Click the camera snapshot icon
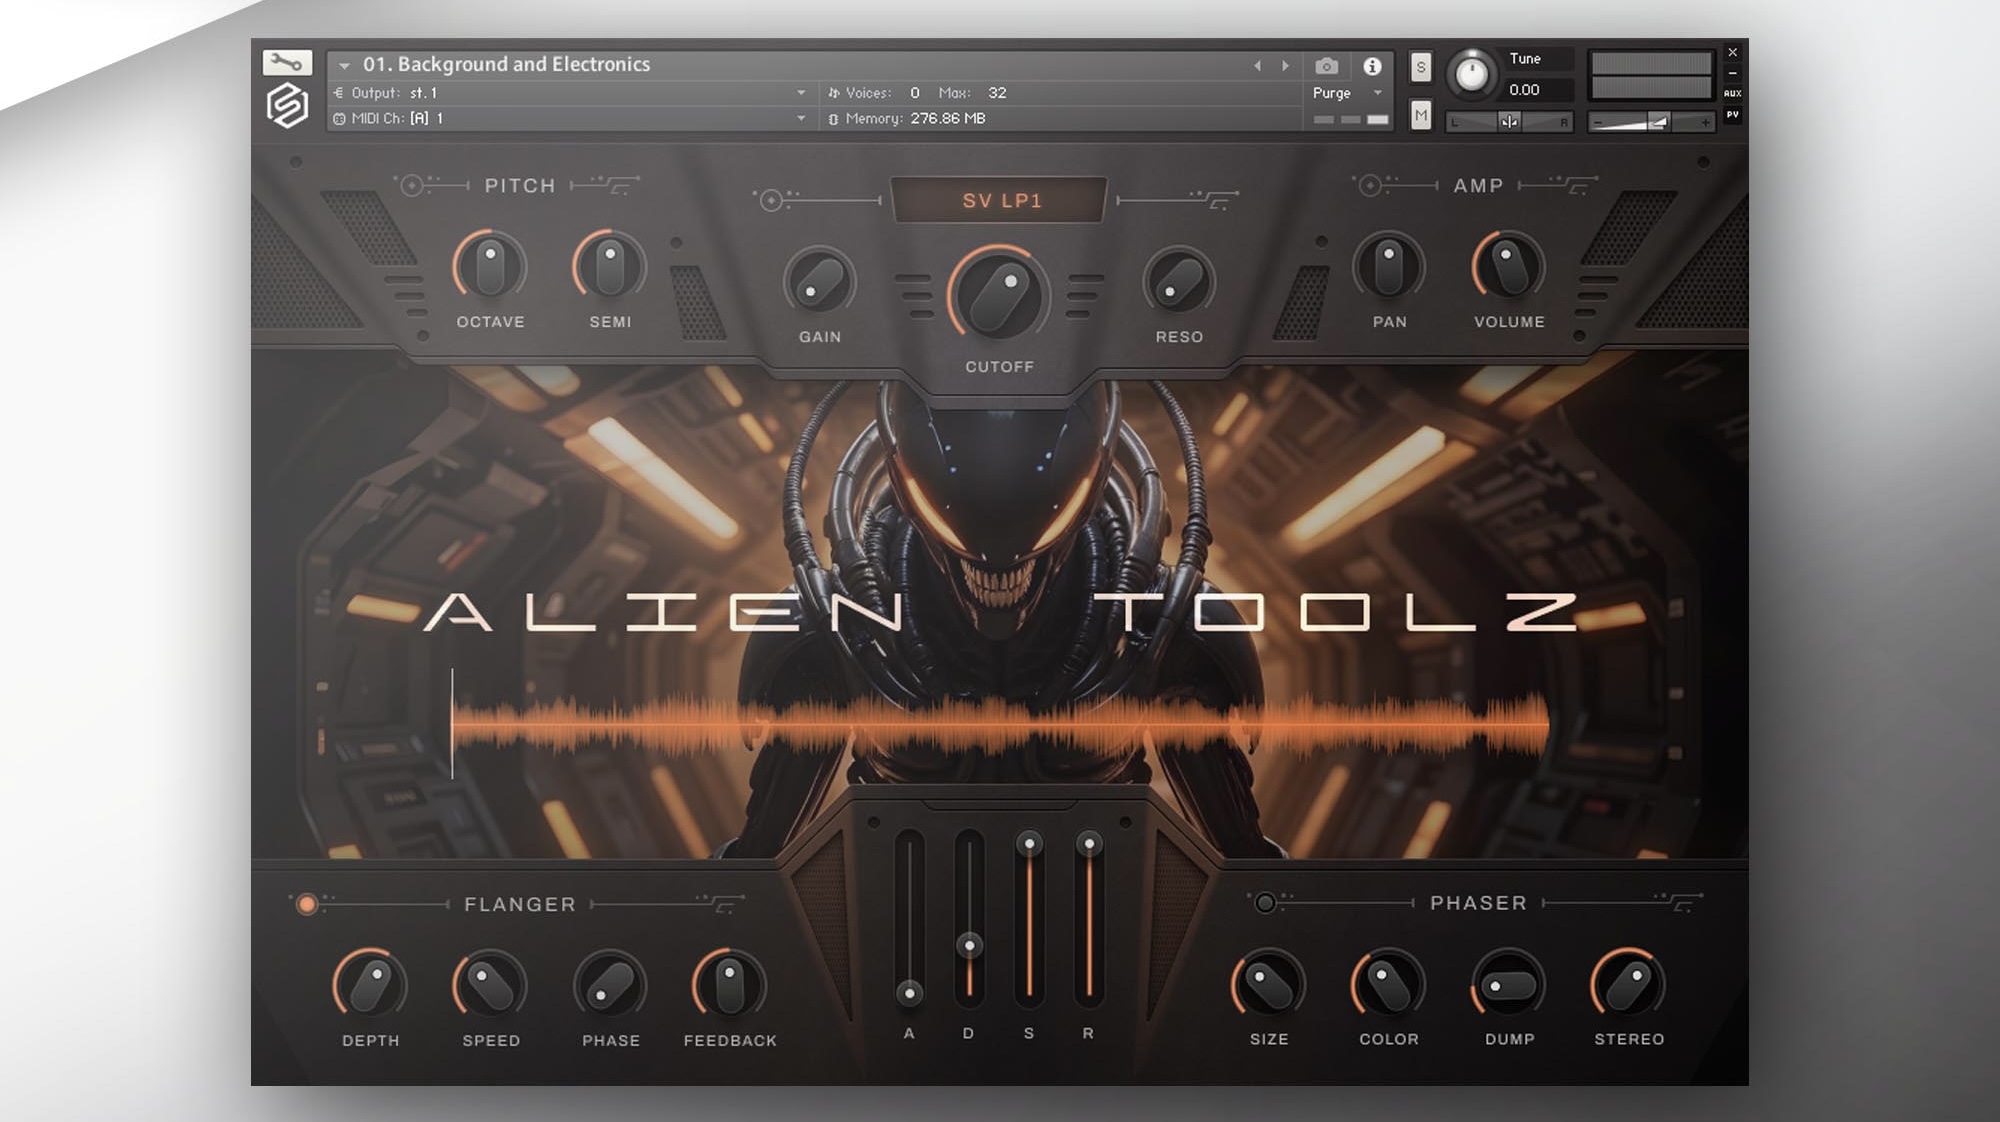2000x1122 pixels. pos(1327,66)
